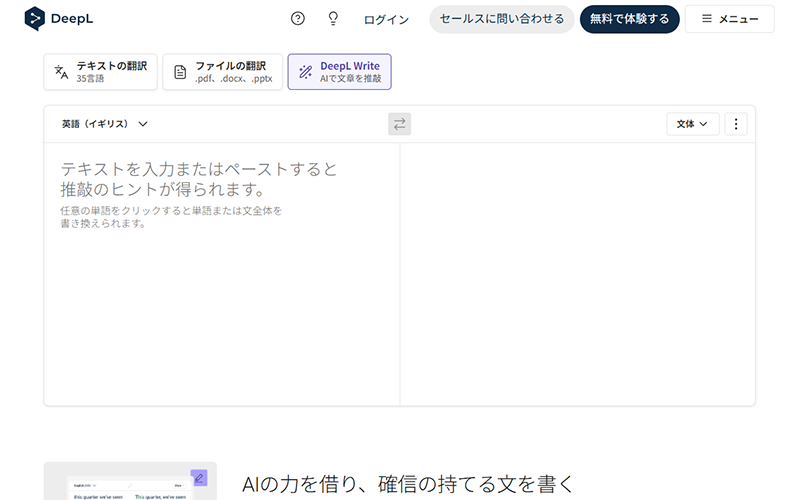Open the help question mark icon
800x500 pixels.
297,19
